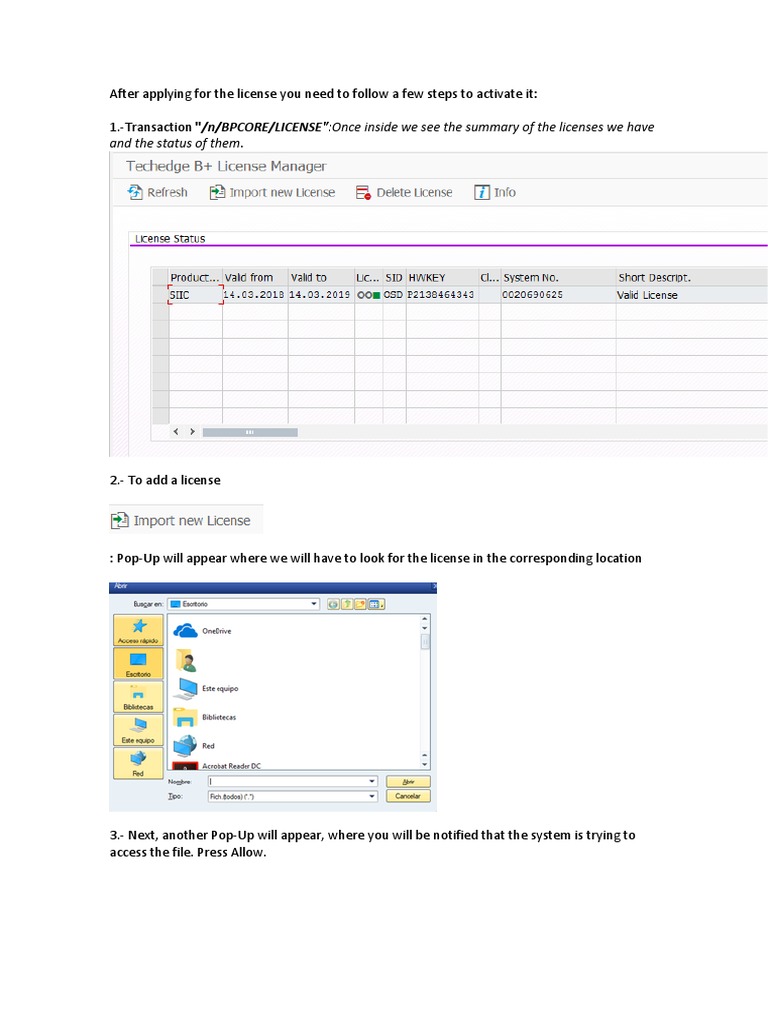The image size is (768, 1024).
Task: Open the view menu icon in file dialog
Action: [x=376, y=604]
